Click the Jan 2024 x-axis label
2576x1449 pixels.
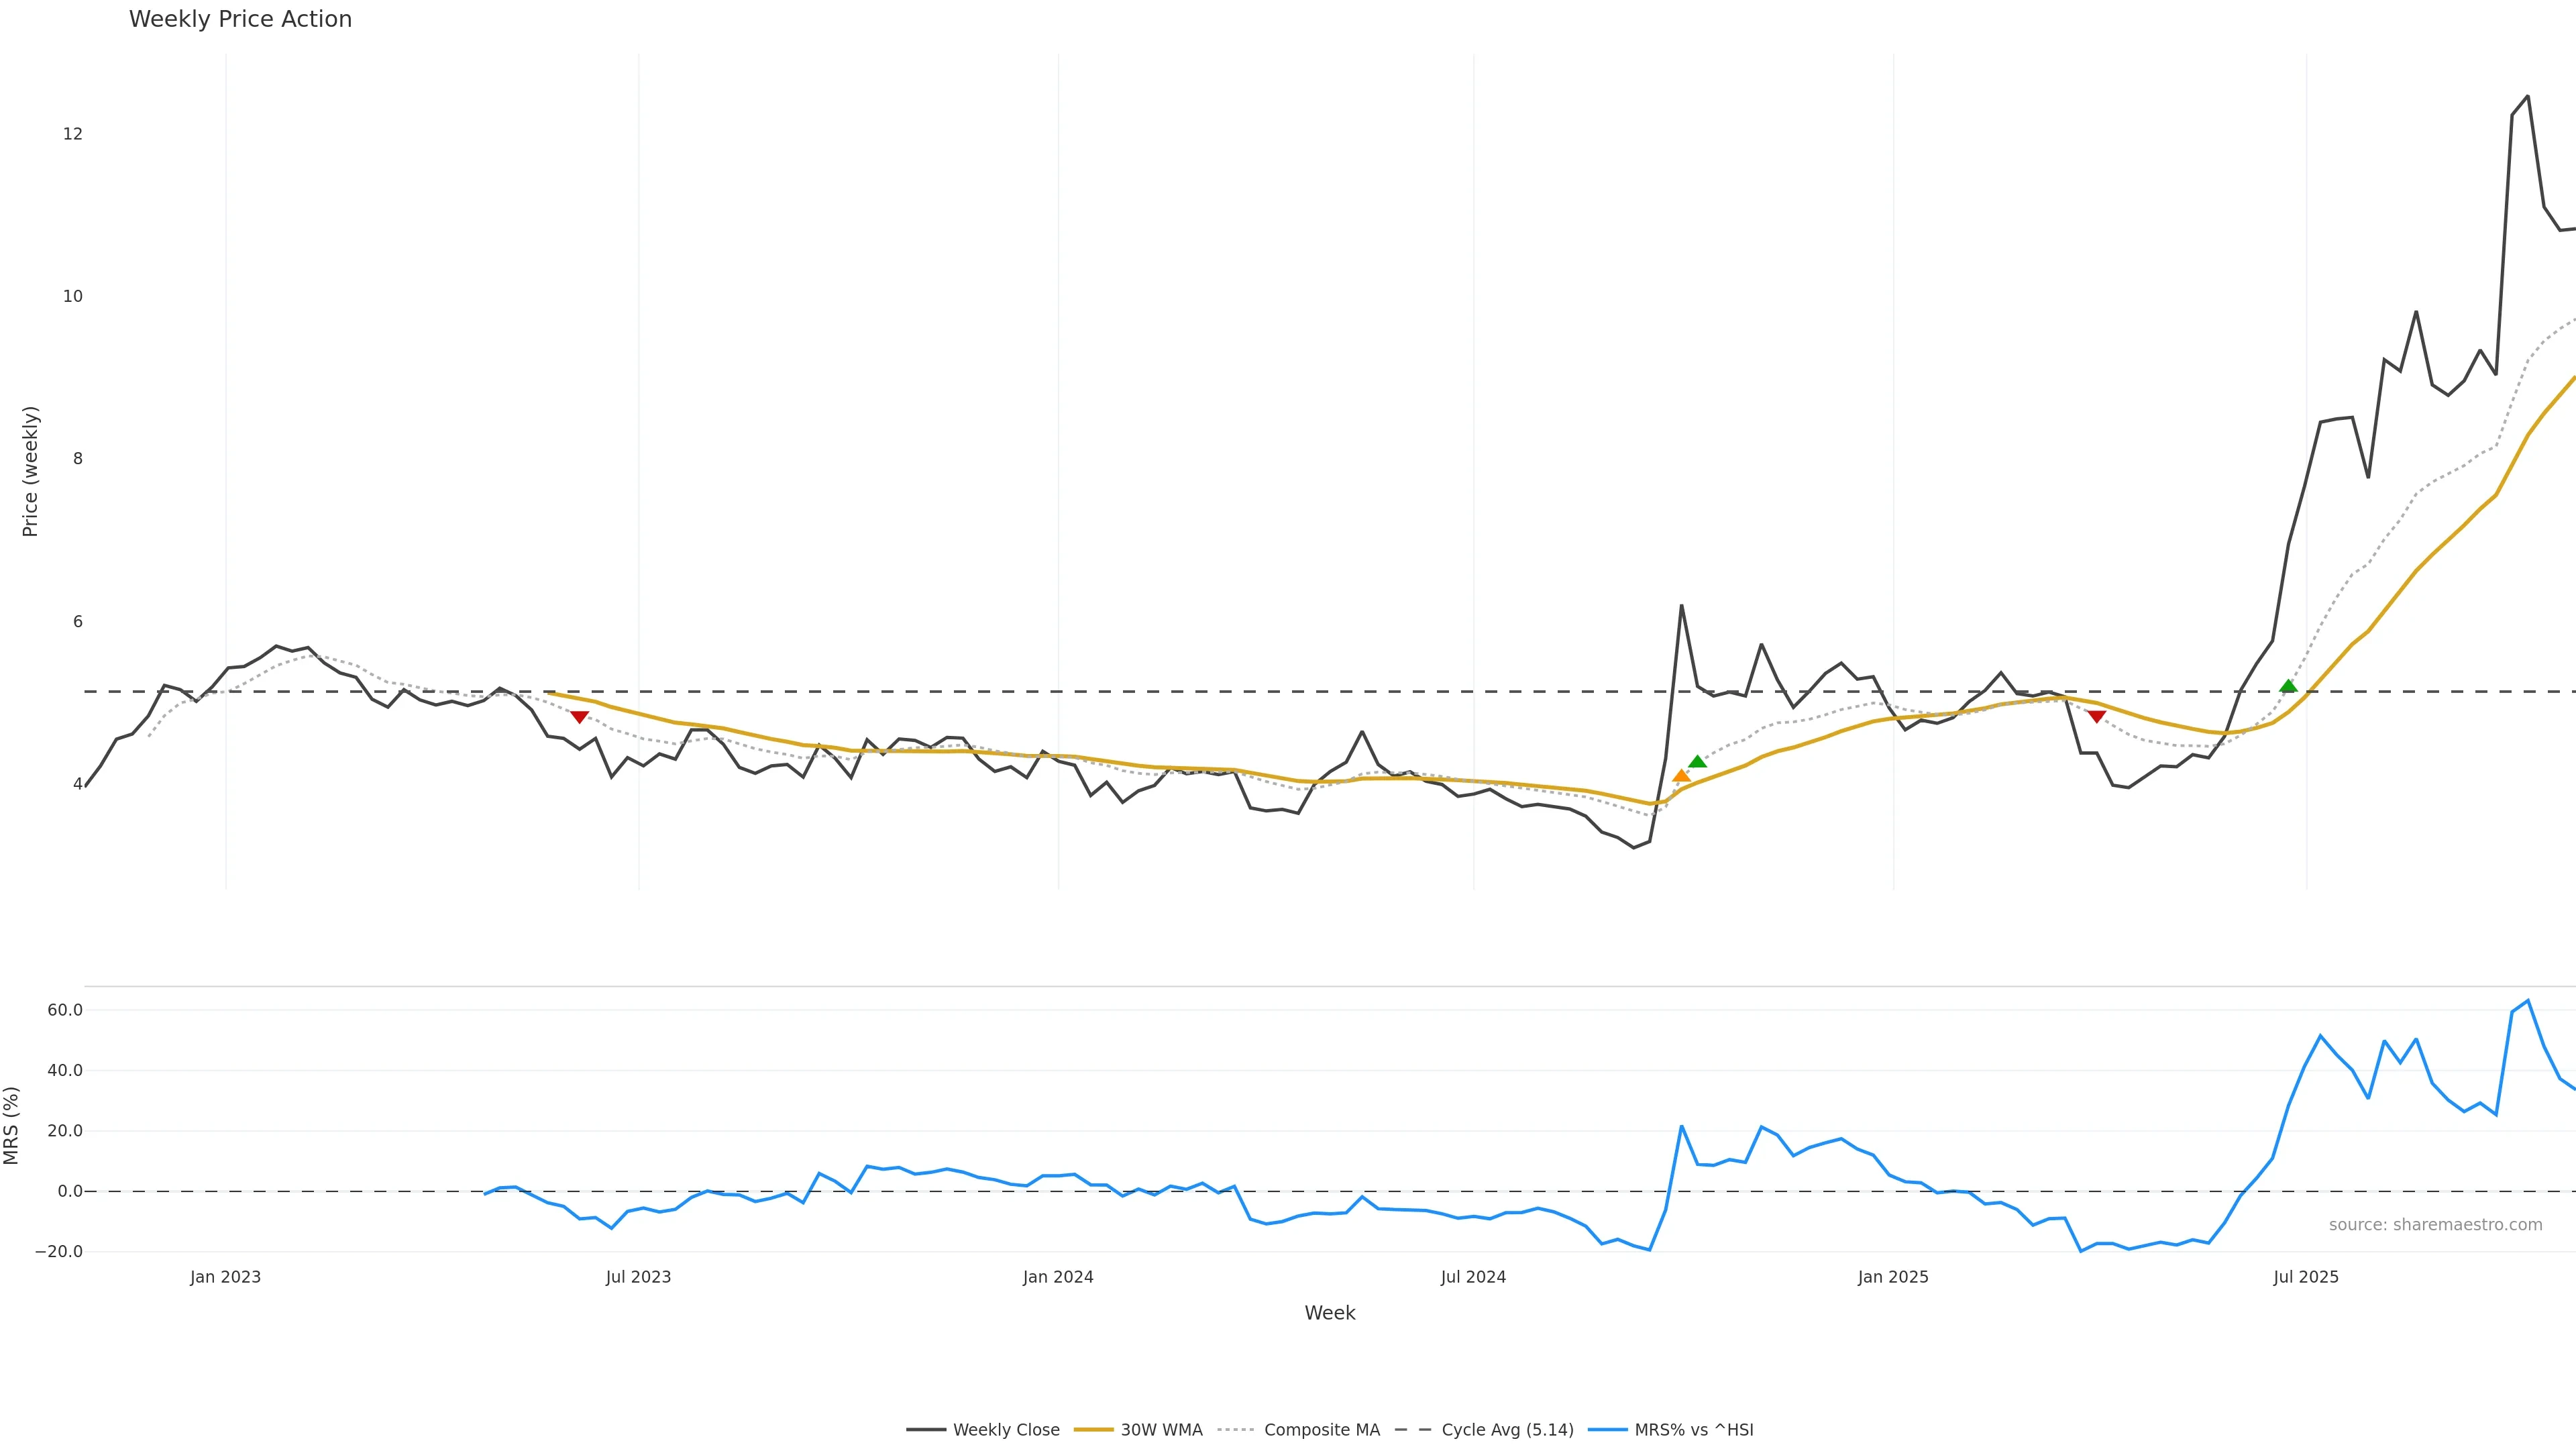[1058, 1277]
